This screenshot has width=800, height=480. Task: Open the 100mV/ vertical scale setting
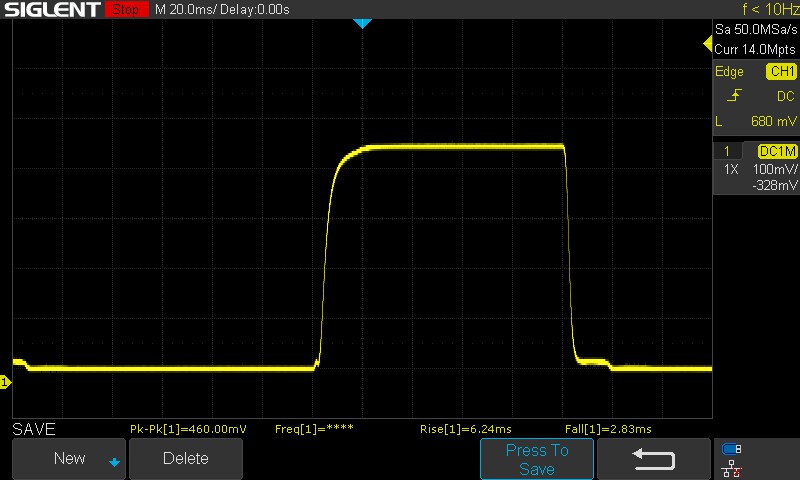tap(775, 170)
